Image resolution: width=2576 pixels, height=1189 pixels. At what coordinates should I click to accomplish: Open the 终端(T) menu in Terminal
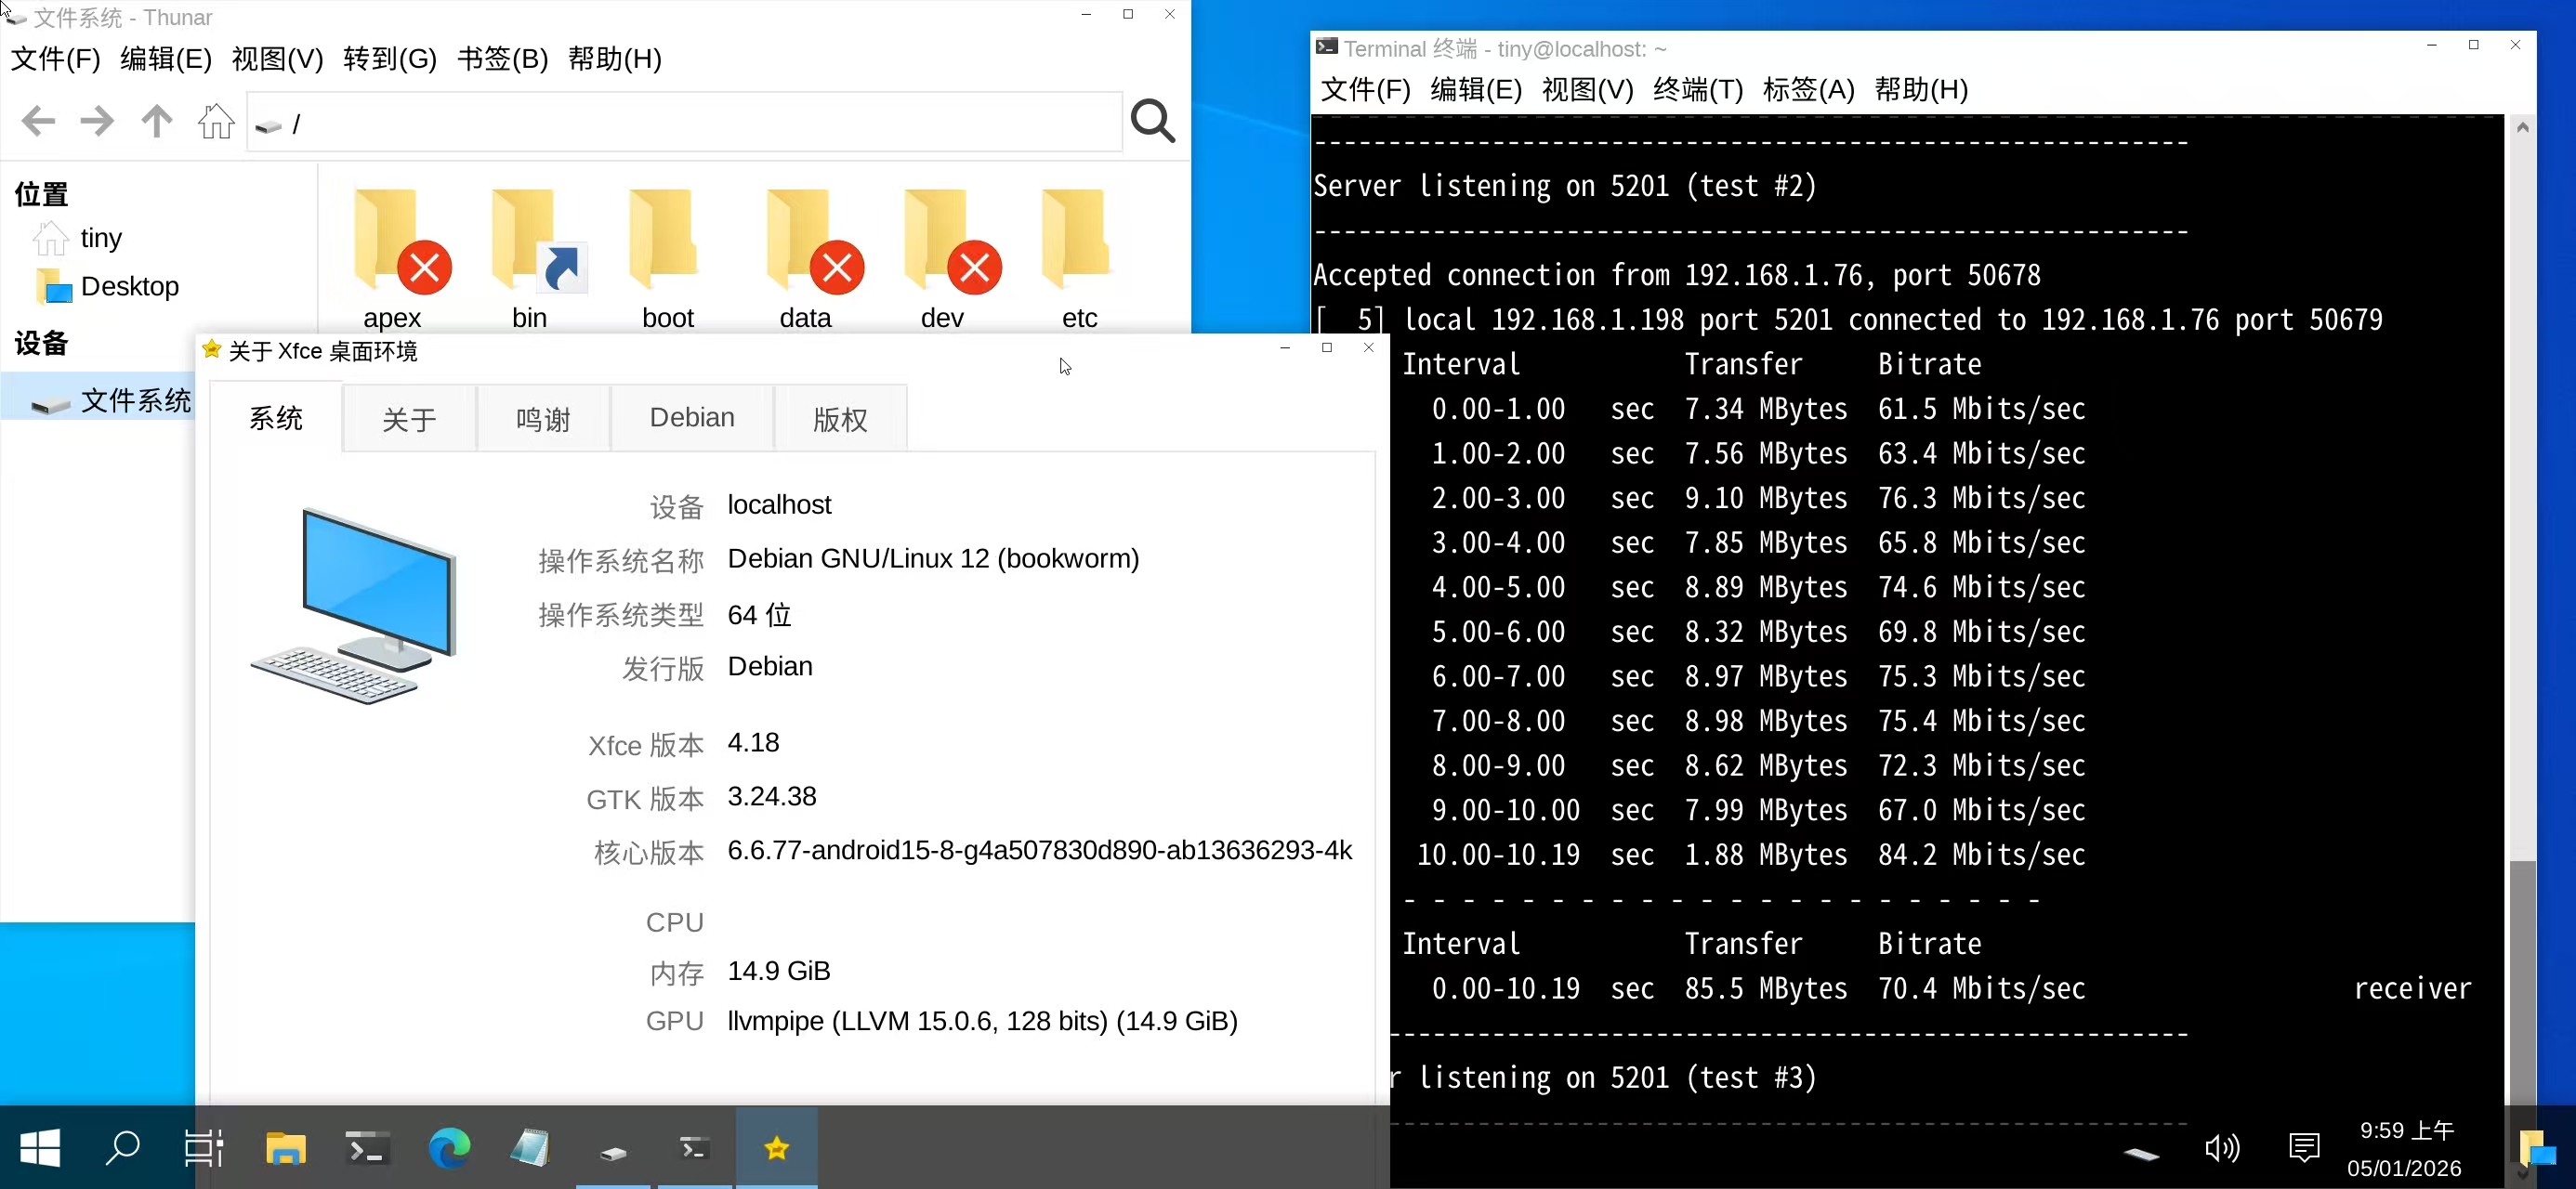tap(1697, 90)
